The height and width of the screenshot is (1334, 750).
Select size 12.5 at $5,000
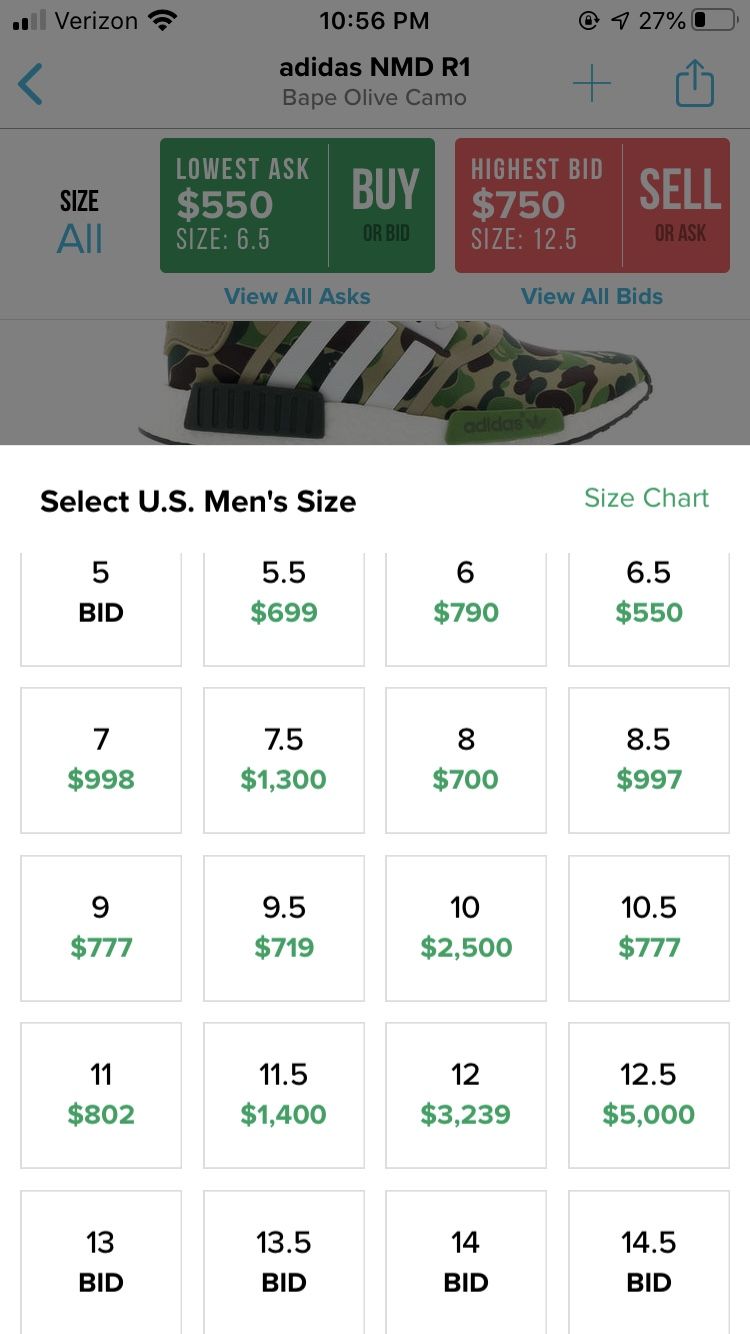[649, 1095]
